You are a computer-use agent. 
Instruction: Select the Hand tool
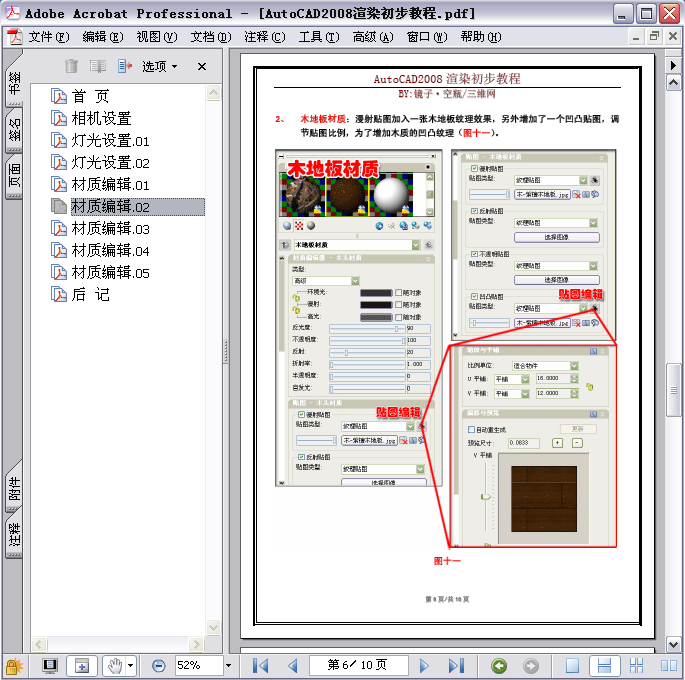[x=114, y=666]
